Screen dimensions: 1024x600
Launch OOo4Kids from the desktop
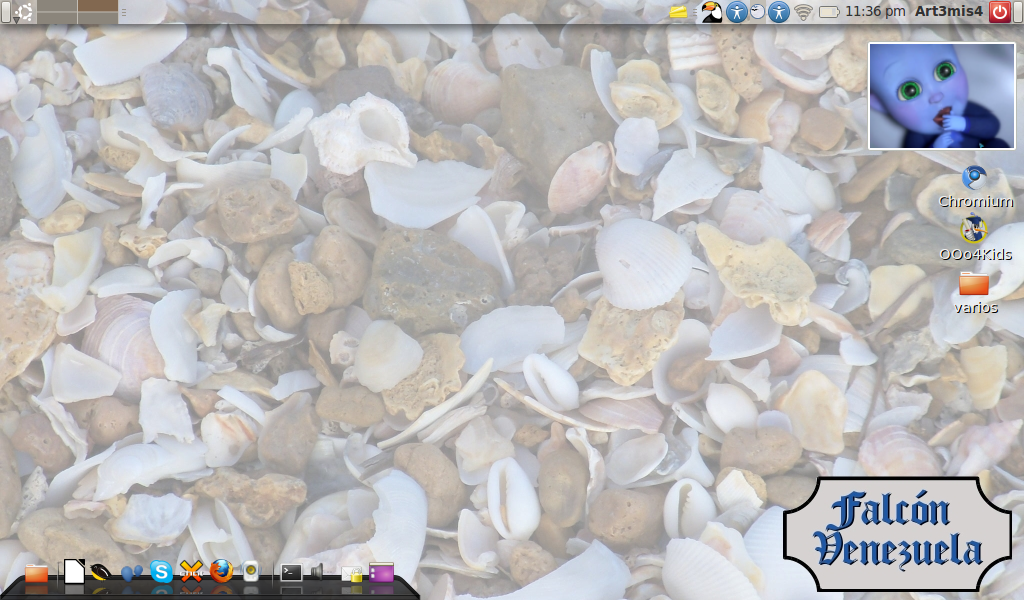point(975,240)
